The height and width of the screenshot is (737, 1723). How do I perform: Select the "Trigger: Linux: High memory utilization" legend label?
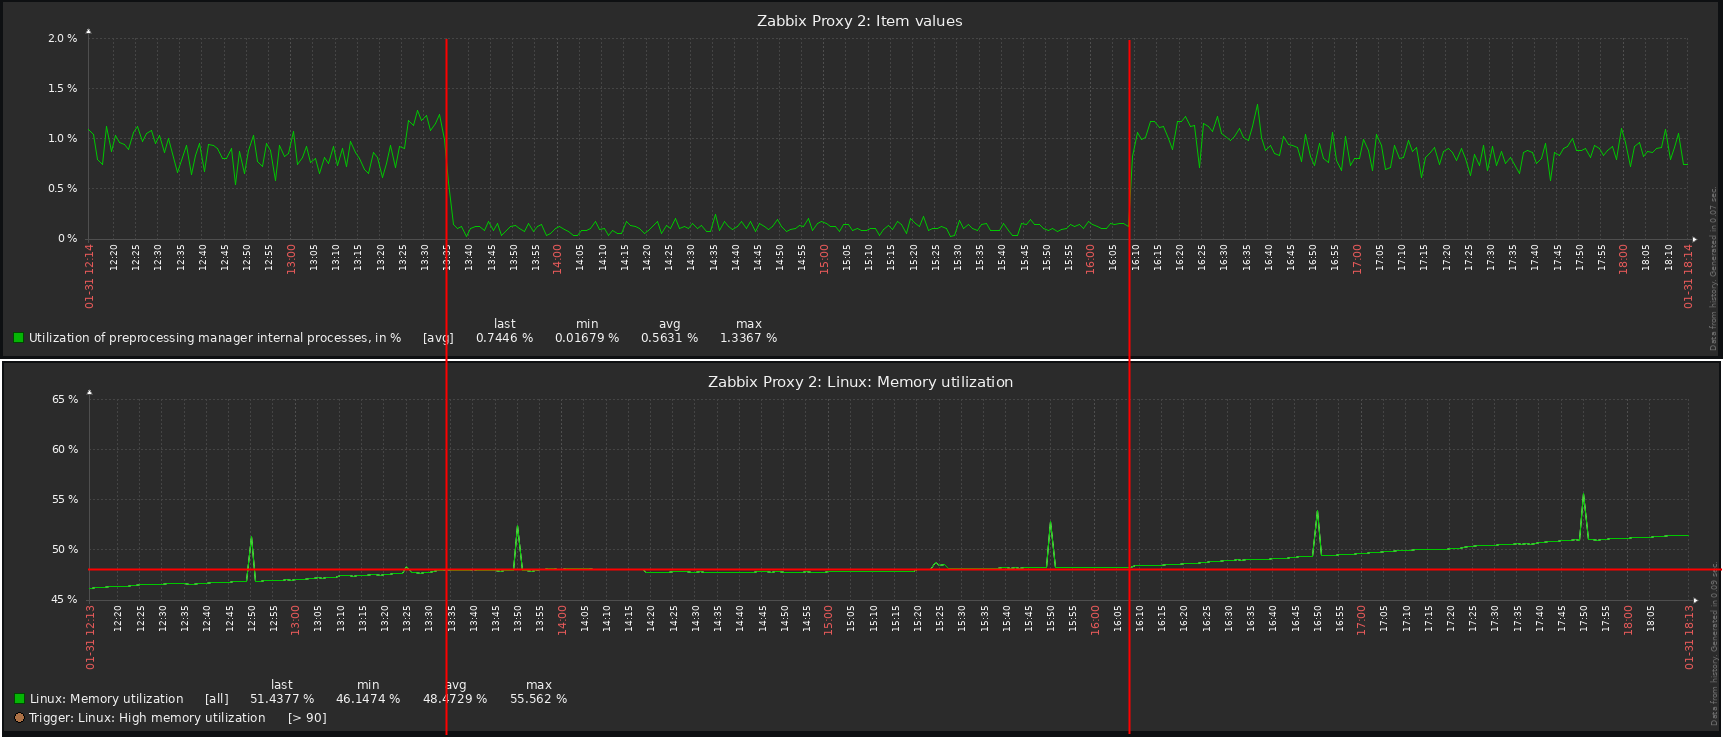coord(148,718)
